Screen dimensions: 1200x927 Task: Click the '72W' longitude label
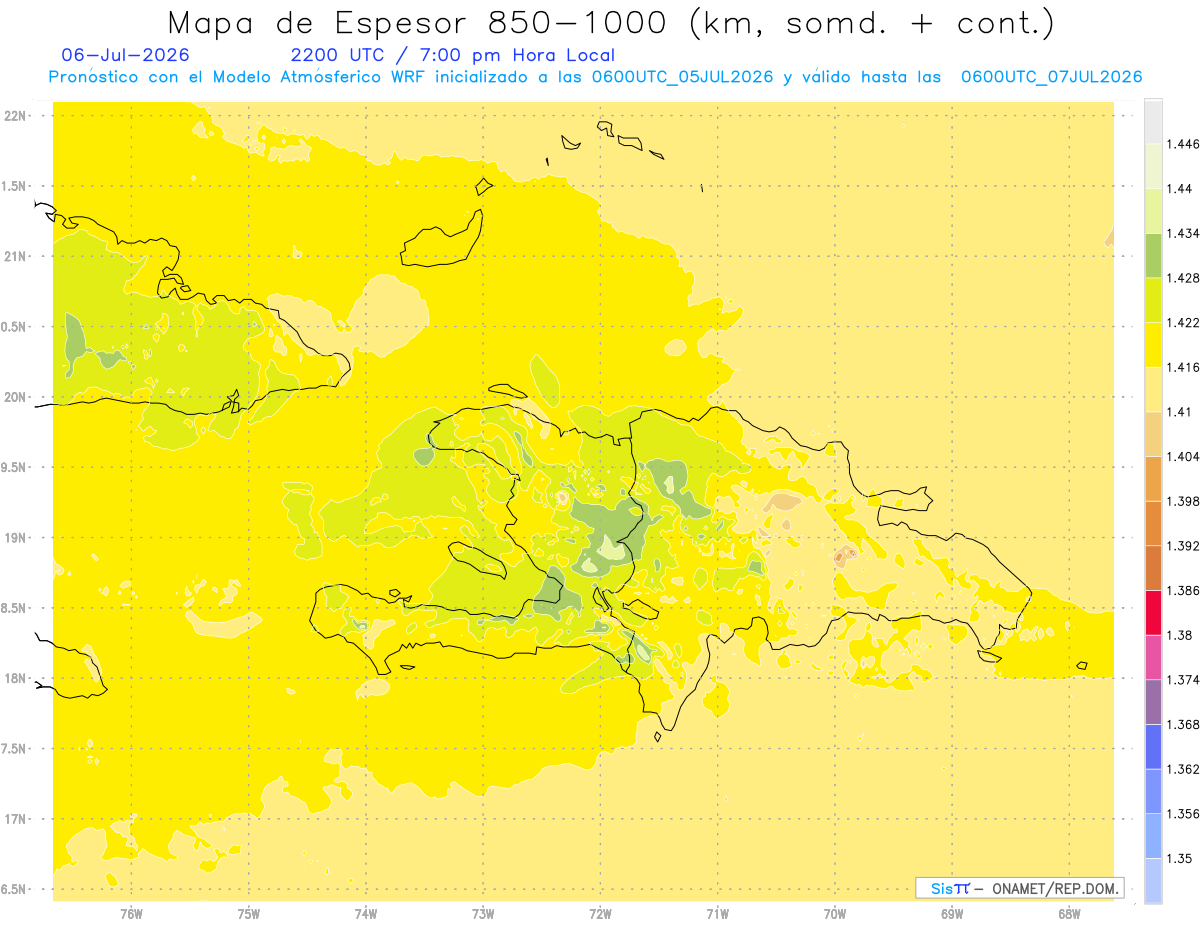(x=601, y=913)
